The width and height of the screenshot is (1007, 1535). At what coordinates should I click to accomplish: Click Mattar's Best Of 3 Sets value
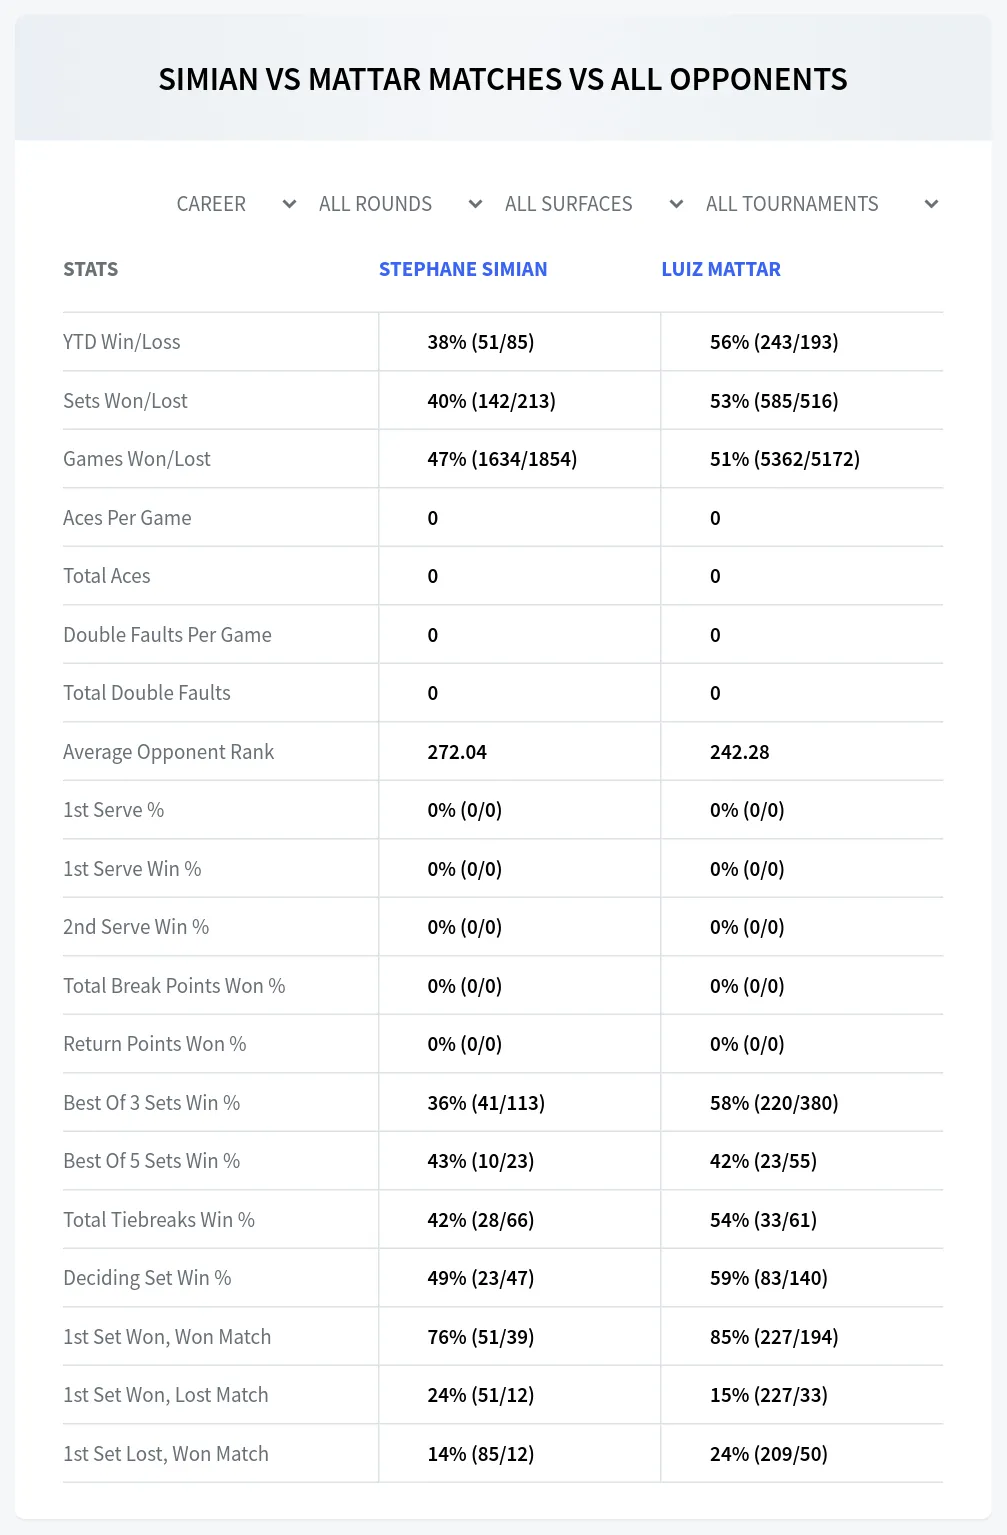click(774, 1103)
